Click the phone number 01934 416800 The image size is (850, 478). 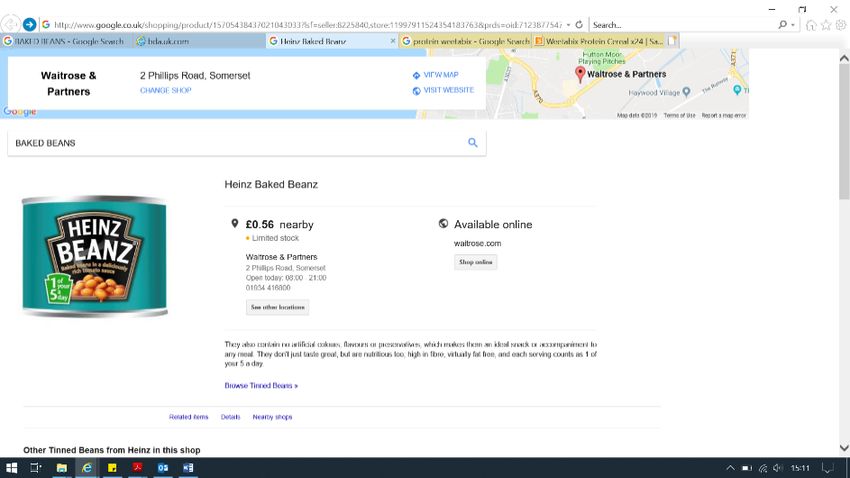tap(268, 288)
